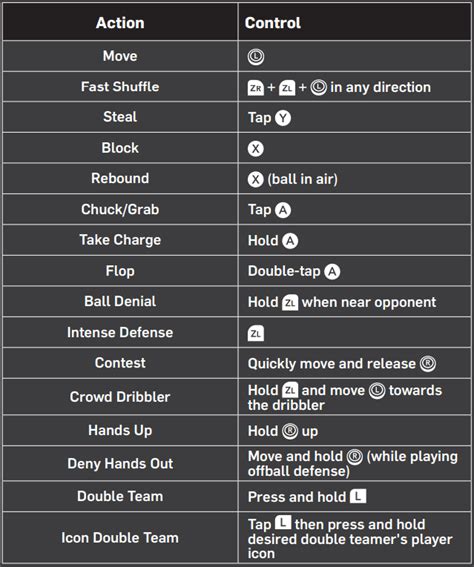The width and height of the screenshot is (474, 567).
Task: Click the L button icon in Double Team row
Action: (x=358, y=496)
